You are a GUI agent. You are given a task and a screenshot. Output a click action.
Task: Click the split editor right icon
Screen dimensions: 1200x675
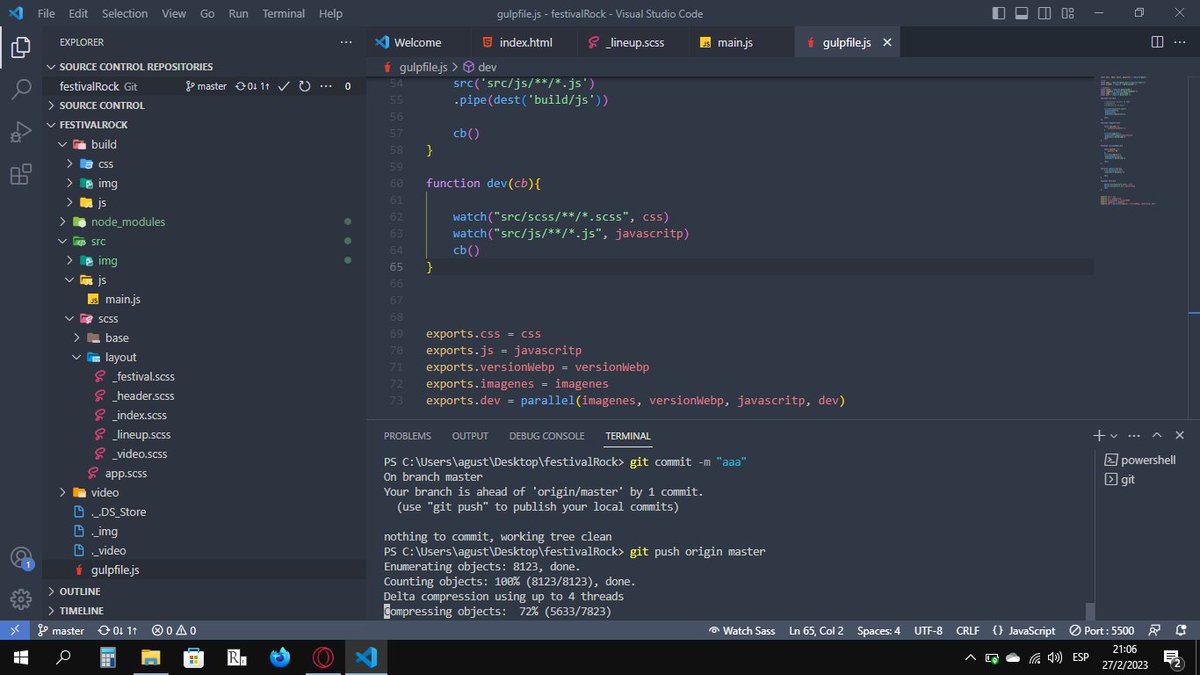[1157, 42]
